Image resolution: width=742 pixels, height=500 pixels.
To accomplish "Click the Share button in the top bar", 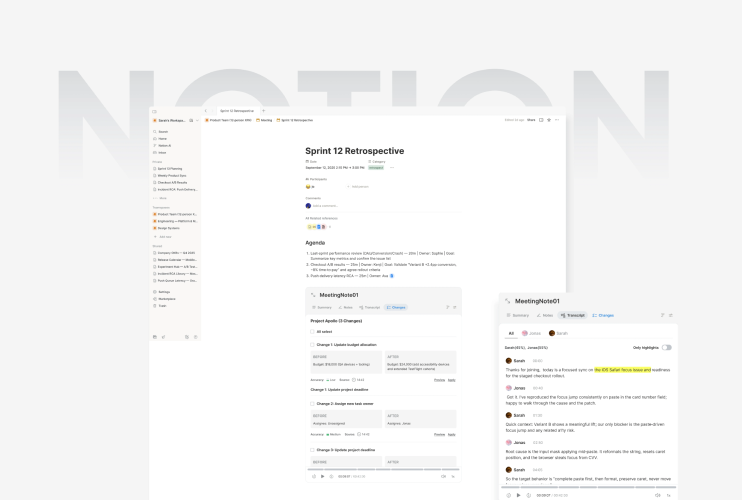I will tap(531, 120).
